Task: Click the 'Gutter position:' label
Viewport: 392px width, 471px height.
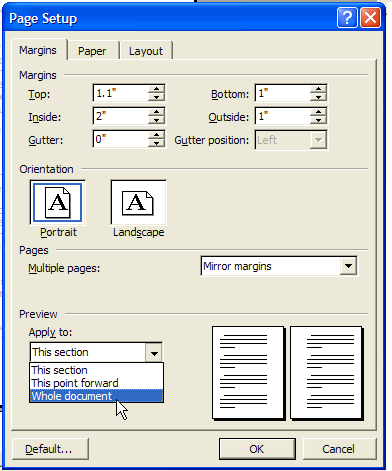Action: (x=212, y=140)
